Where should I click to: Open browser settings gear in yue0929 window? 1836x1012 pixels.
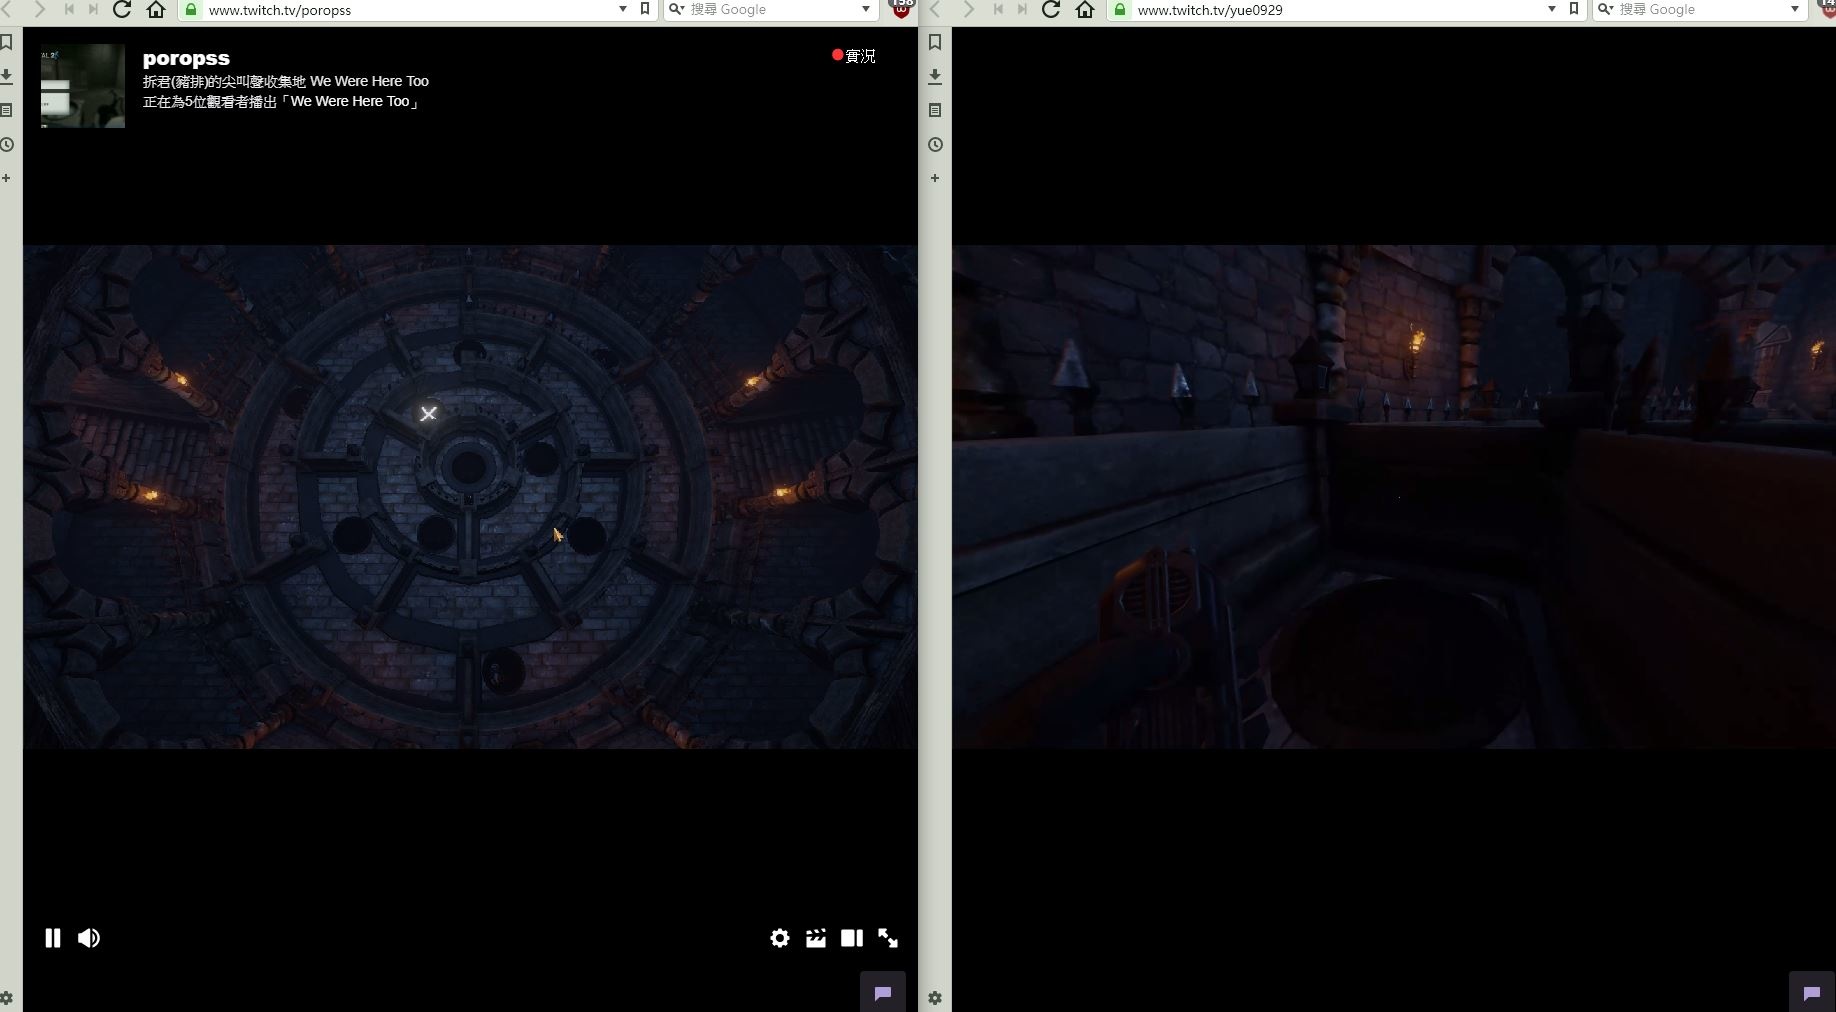(935, 998)
